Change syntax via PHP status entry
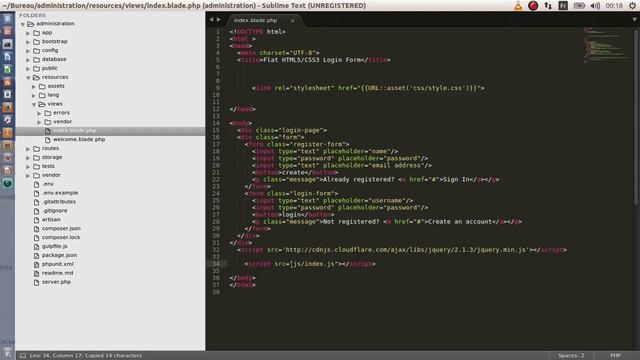The height and width of the screenshot is (360, 640). (615, 356)
